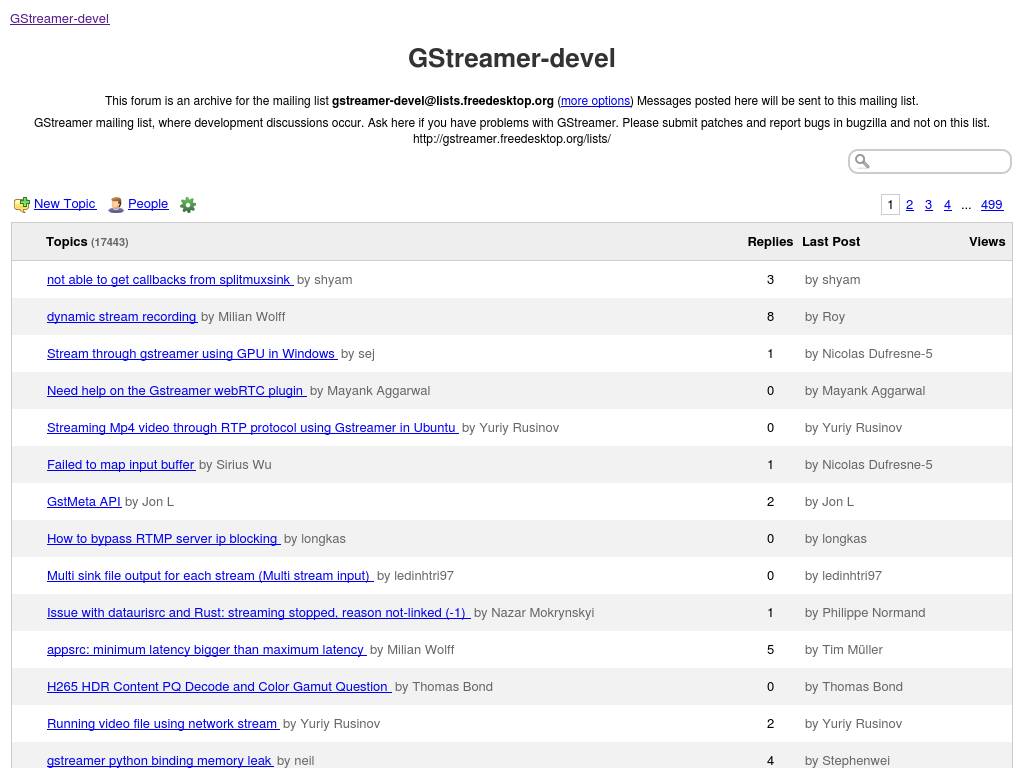
Task: Open the 'Failed to map input buffer' topic
Action: pyautogui.click(x=121, y=464)
